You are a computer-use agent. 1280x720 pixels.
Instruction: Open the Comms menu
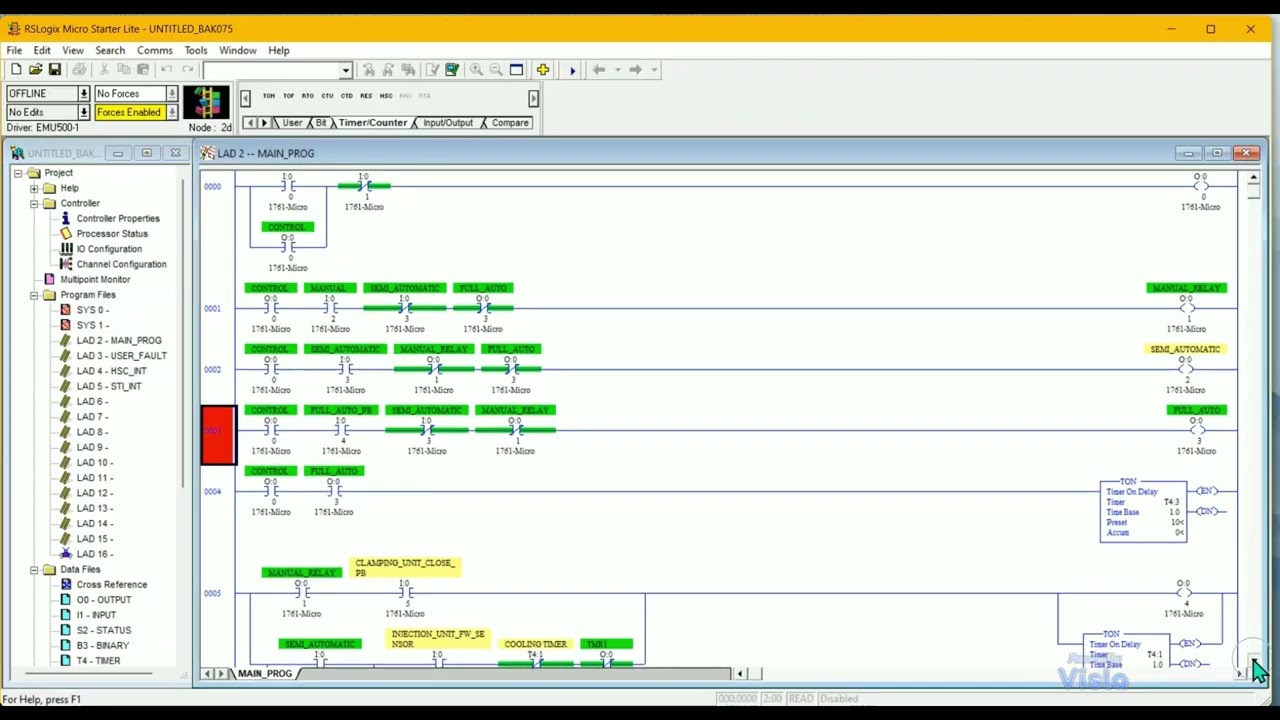click(155, 50)
